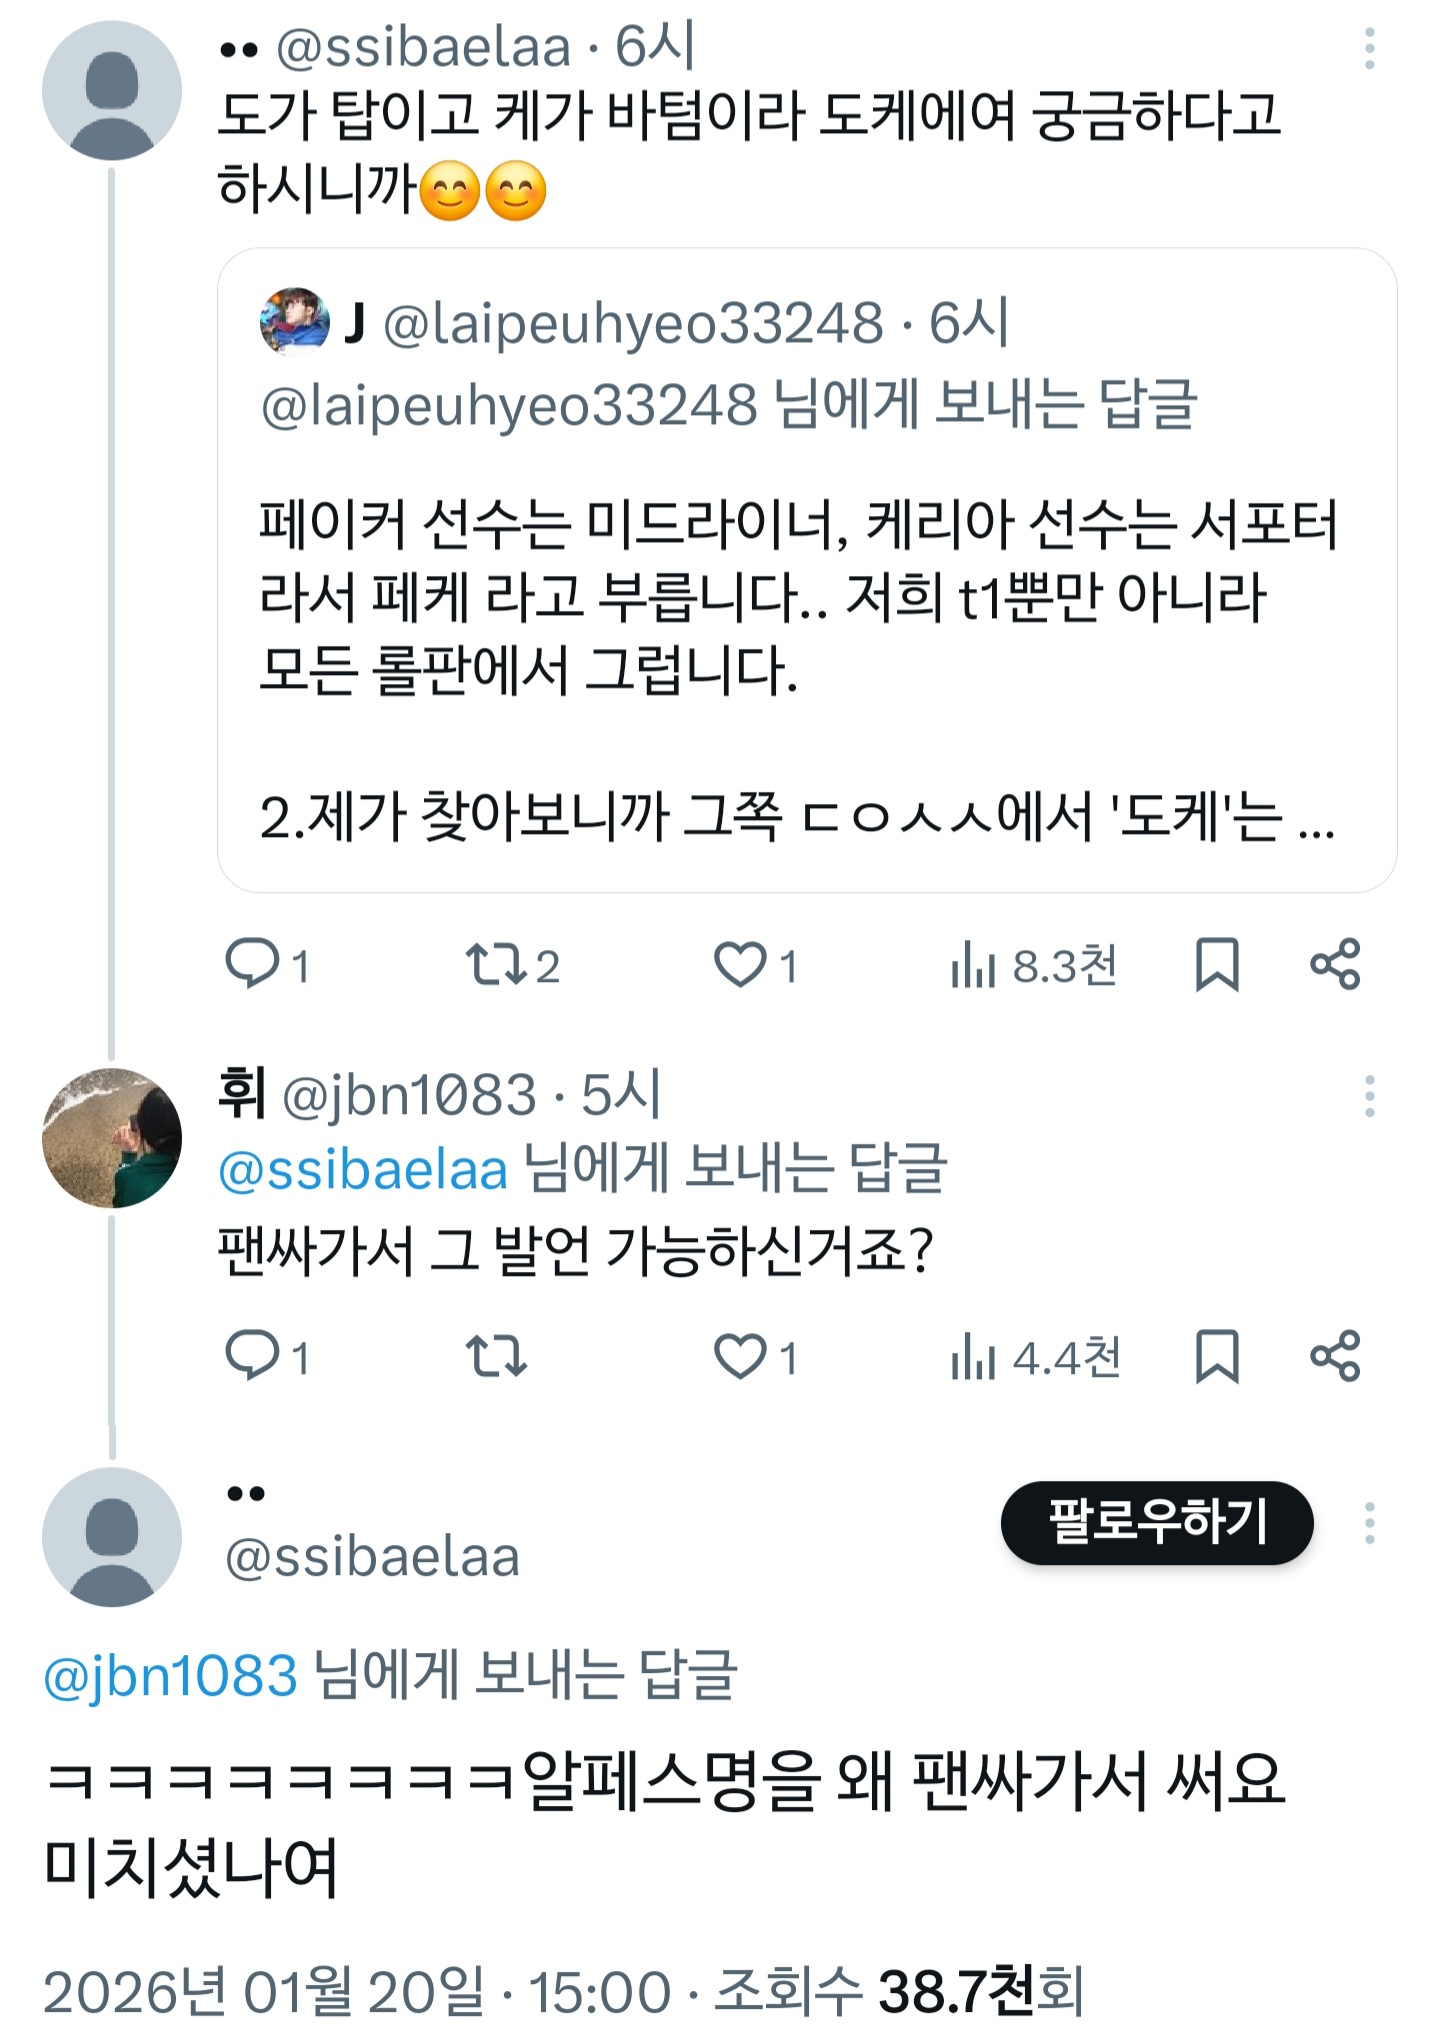Open 휘 profile picture
The height and width of the screenshot is (2040, 1440).
[112, 1138]
